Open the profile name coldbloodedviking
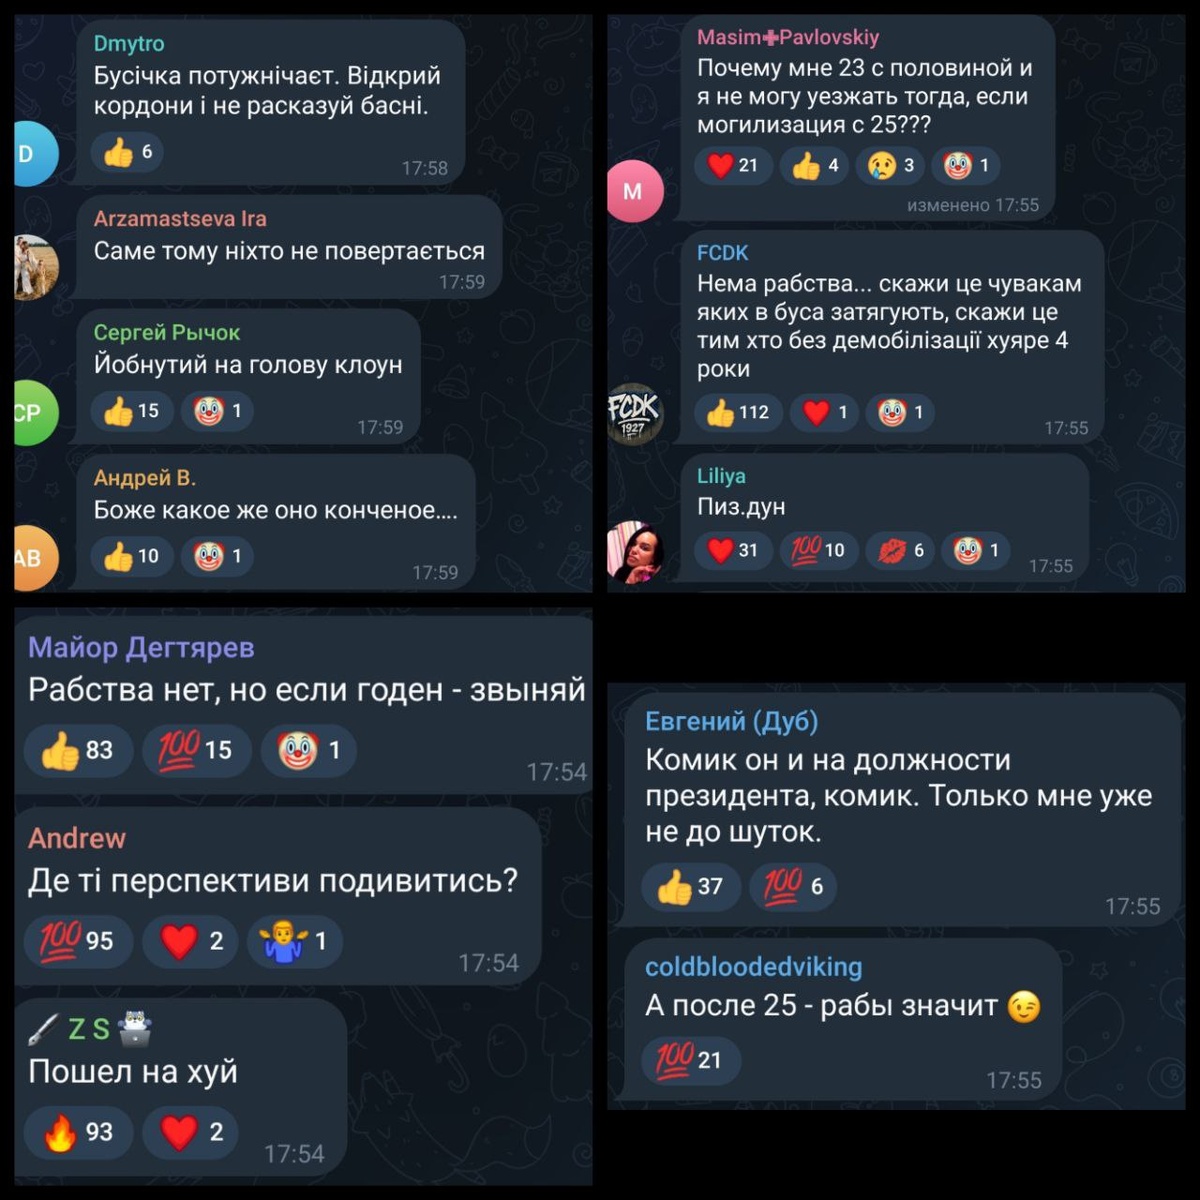Image resolution: width=1200 pixels, height=1200 pixels. click(x=753, y=967)
